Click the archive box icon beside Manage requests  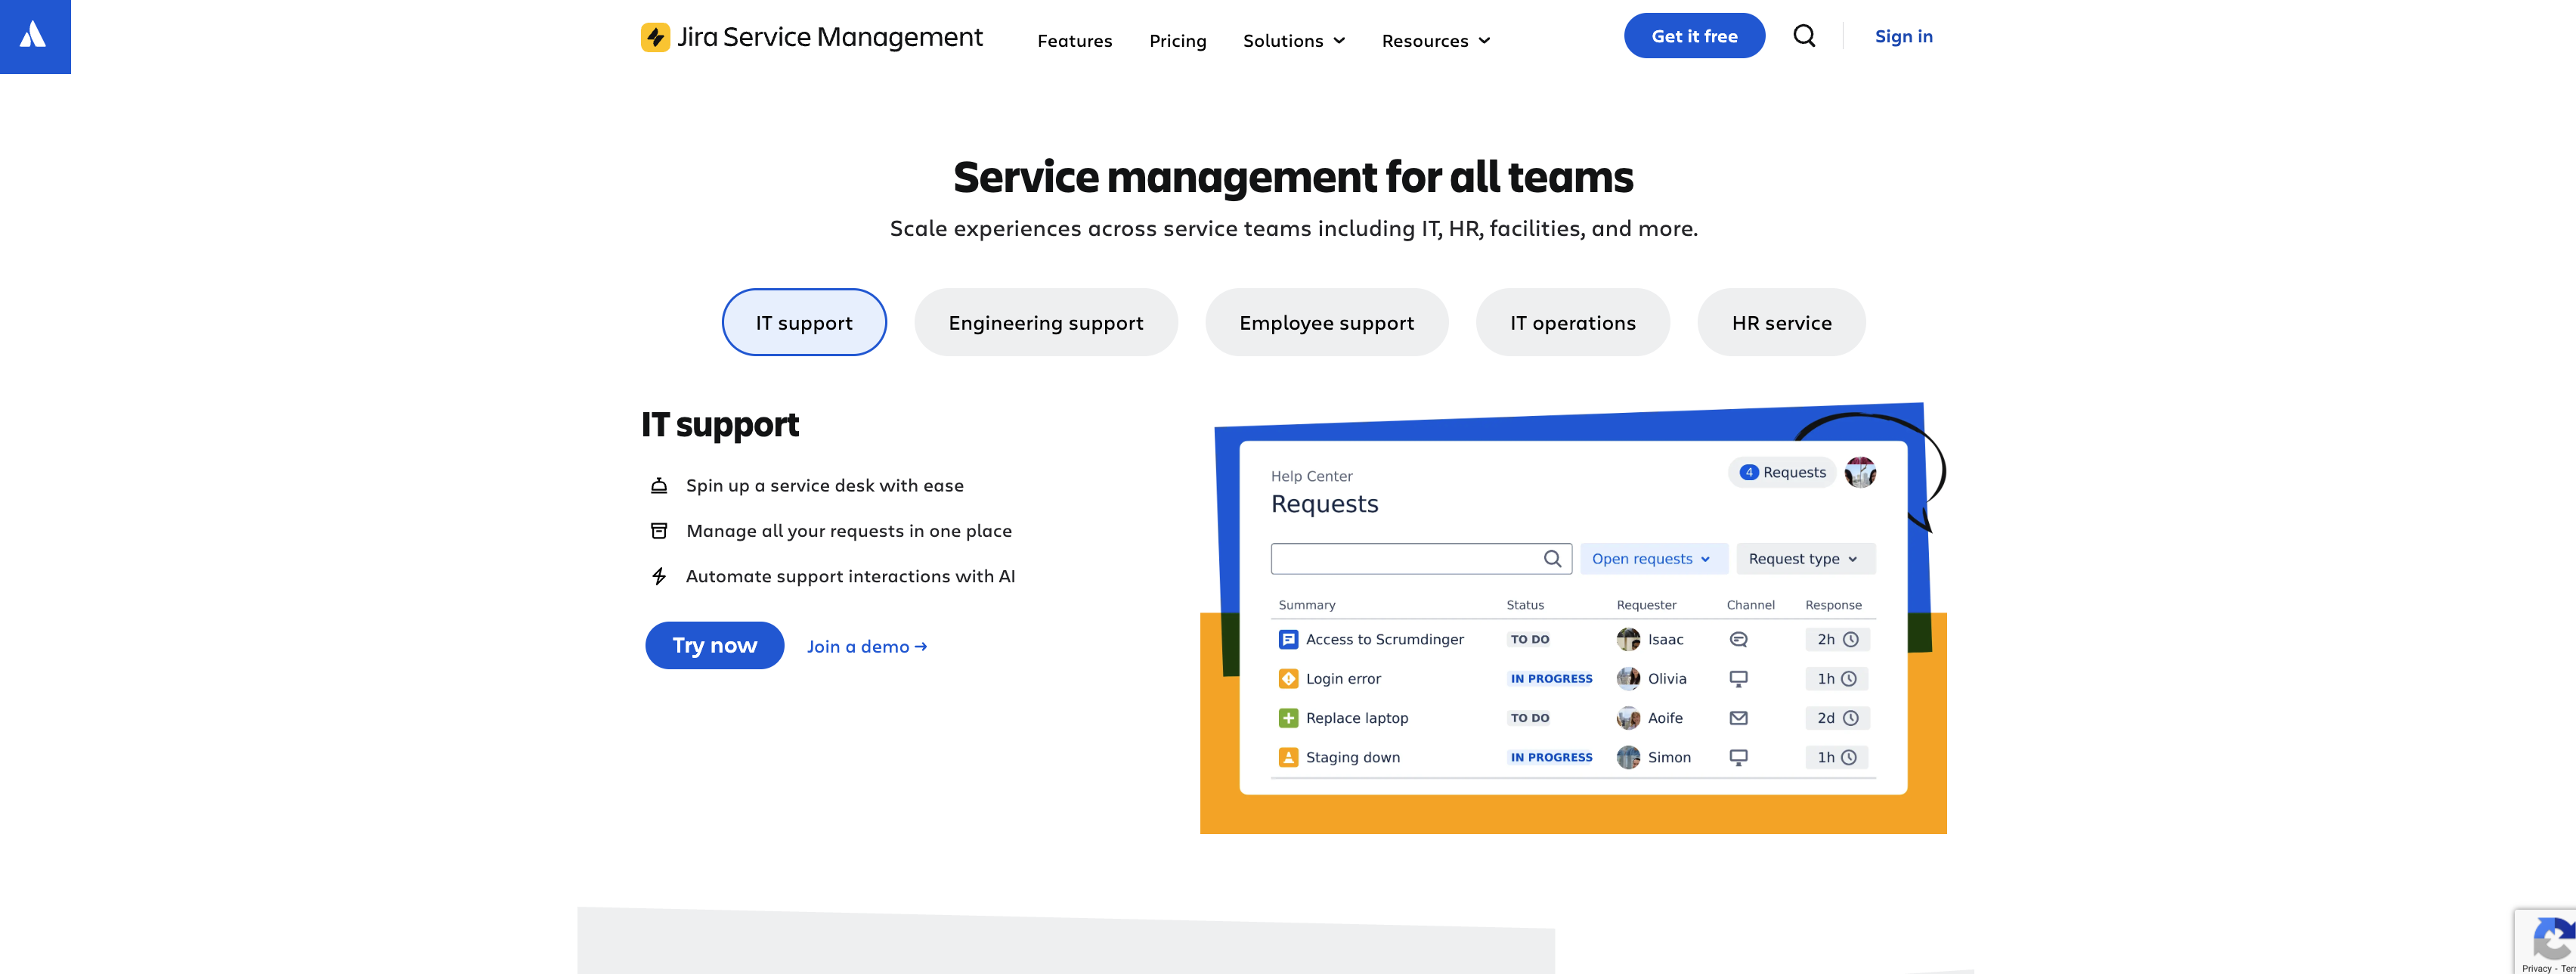pos(659,531)
